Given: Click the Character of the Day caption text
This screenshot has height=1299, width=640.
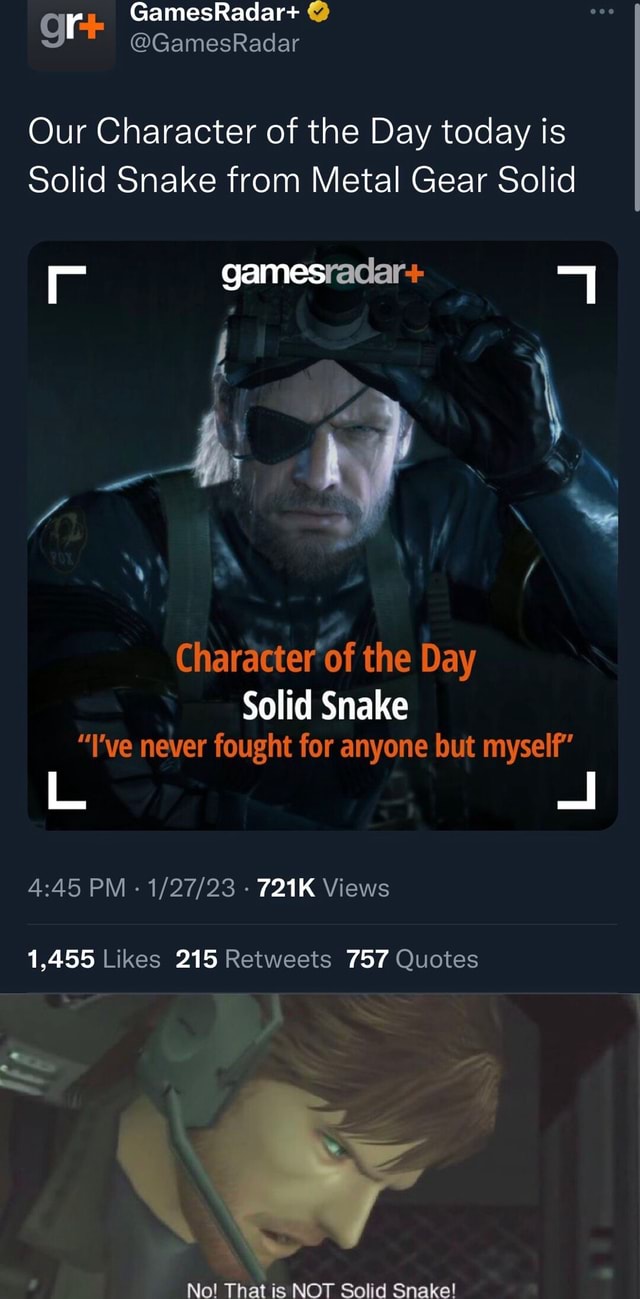Looking at the screenshot, I should [320, 659].
